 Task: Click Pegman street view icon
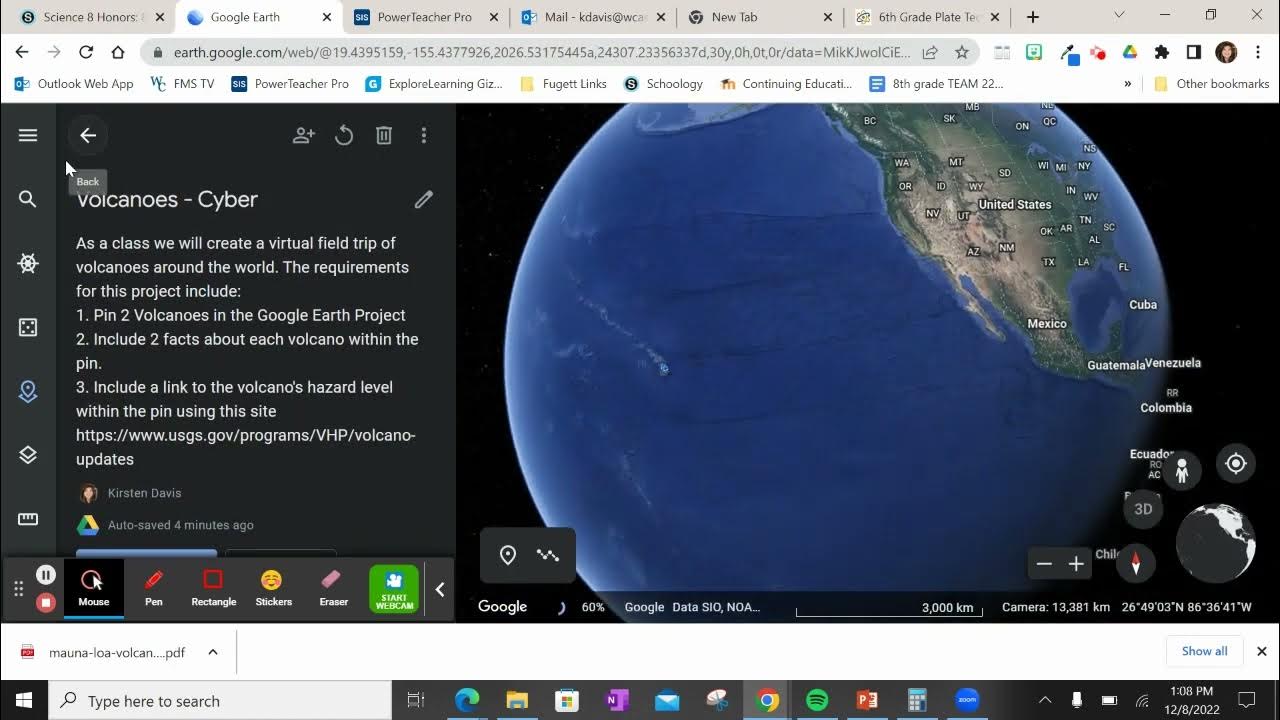coord(1182,470)
